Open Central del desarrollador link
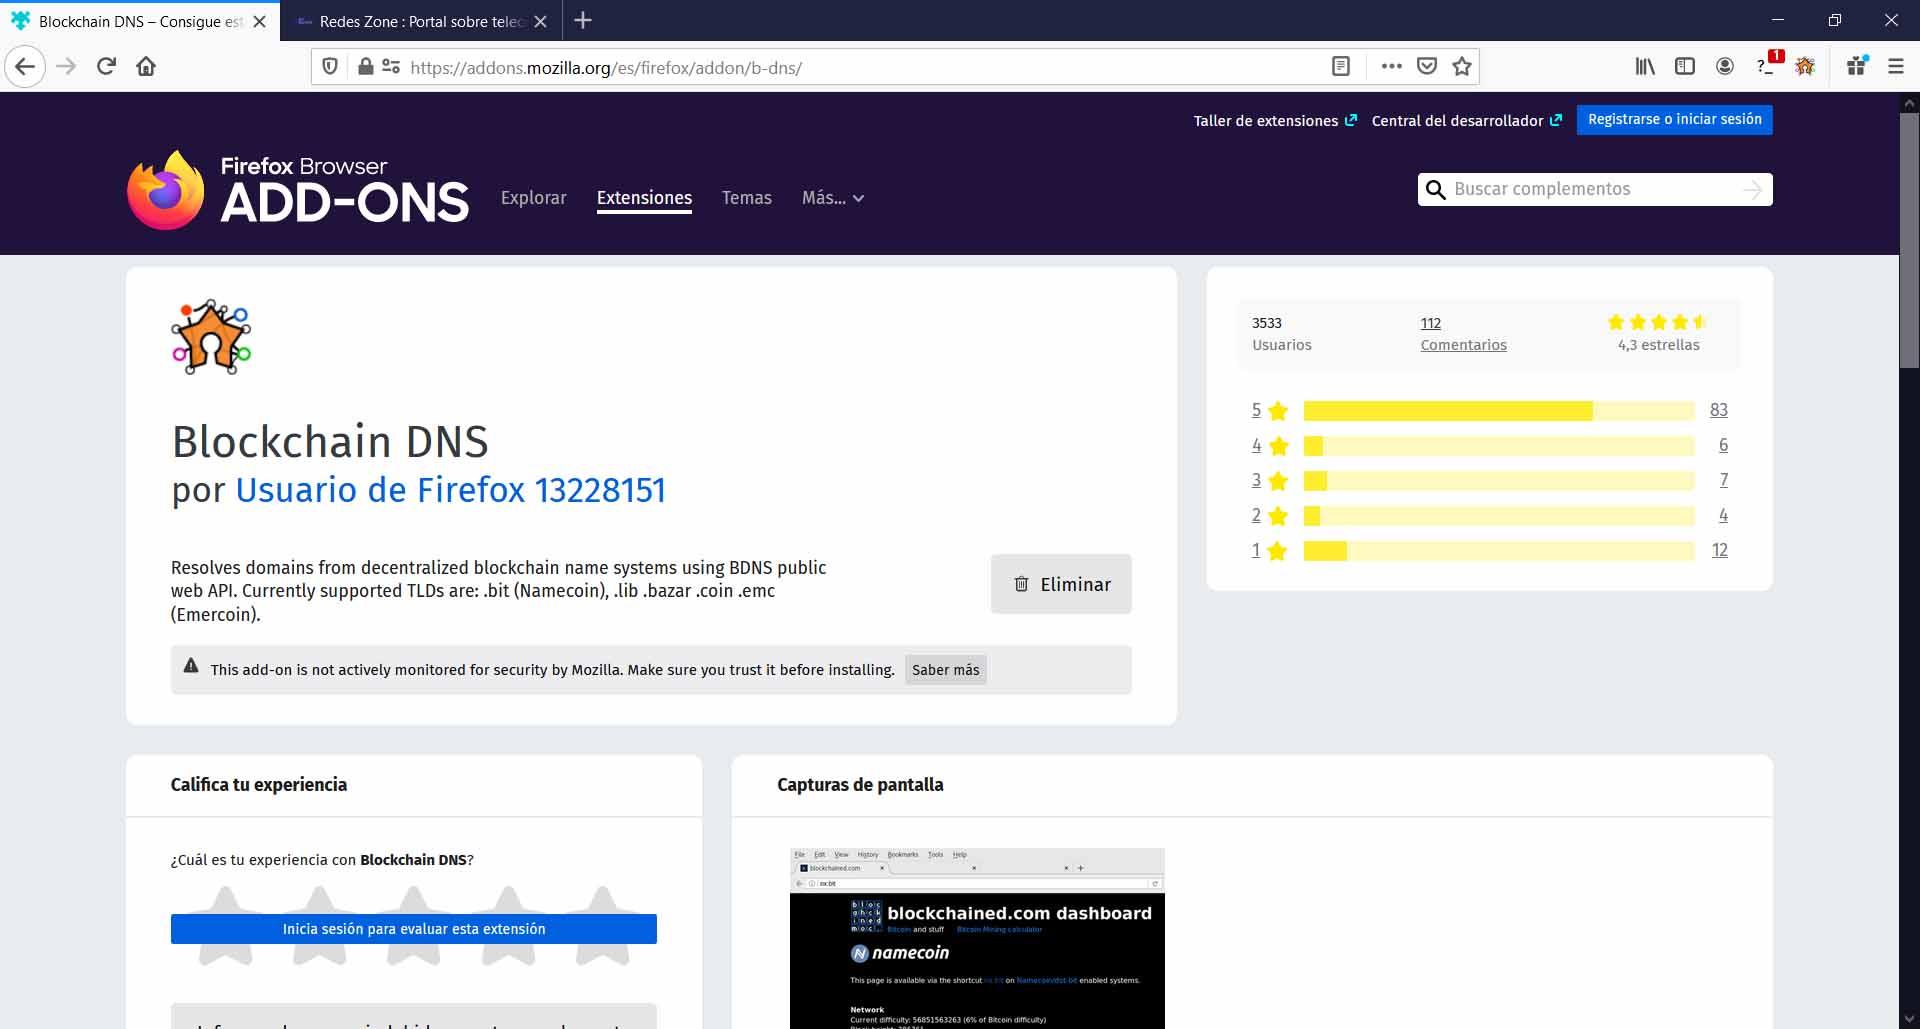 click(1467, 121)
